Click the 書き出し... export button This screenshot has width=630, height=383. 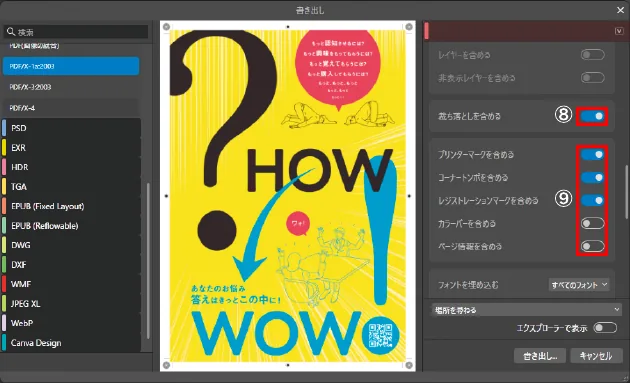pyautogui.click(x=540, y=356)
